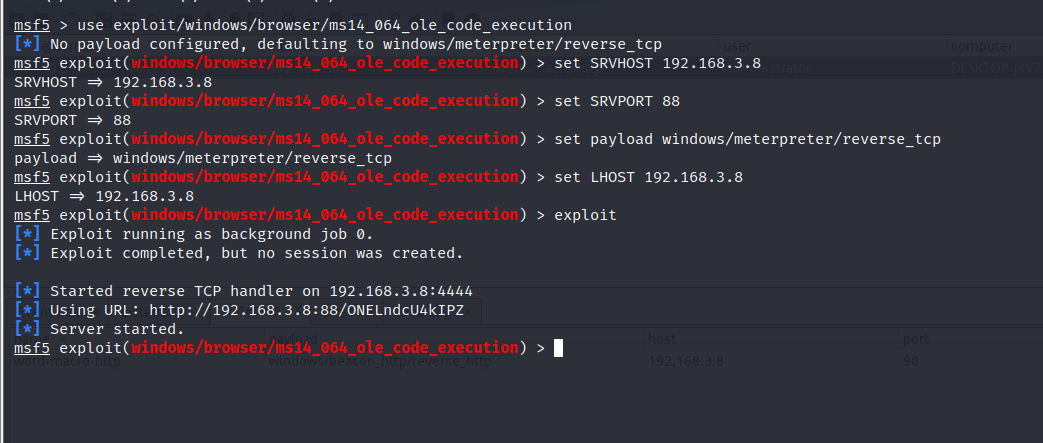Select the 'SRVHOST ⇒ 192.168.3.8' output line
The width and height of the screenshot is (1043, 443).
pyautogui.click(x=113, y=82)
